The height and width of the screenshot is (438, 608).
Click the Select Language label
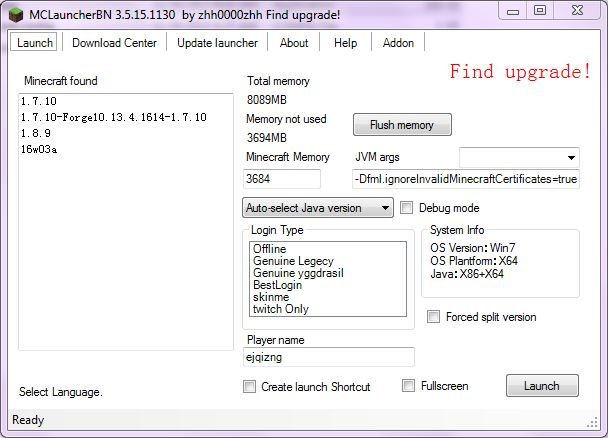point(60,392)
